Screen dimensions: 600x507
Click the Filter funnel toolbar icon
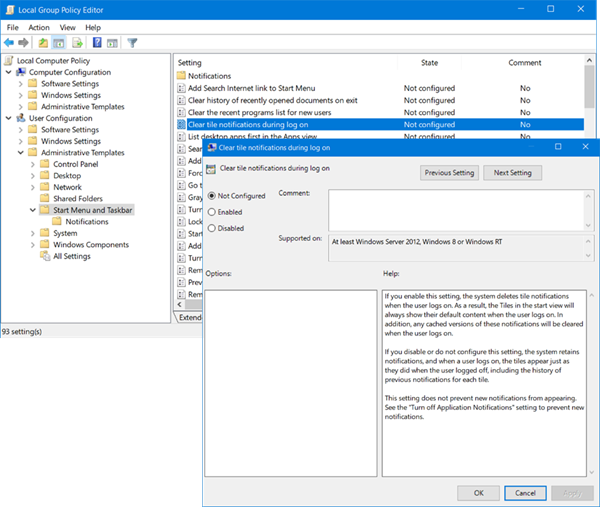click(x=132, y=43)
